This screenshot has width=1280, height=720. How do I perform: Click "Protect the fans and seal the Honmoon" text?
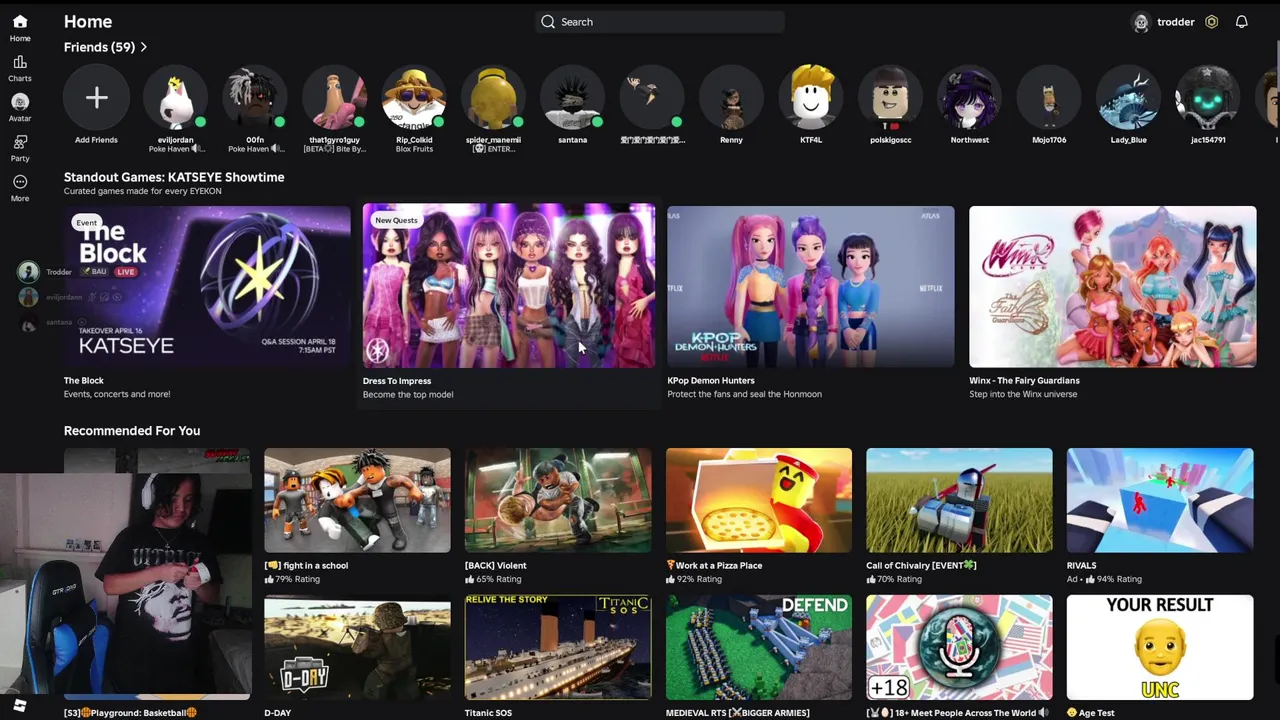point(744,394)
